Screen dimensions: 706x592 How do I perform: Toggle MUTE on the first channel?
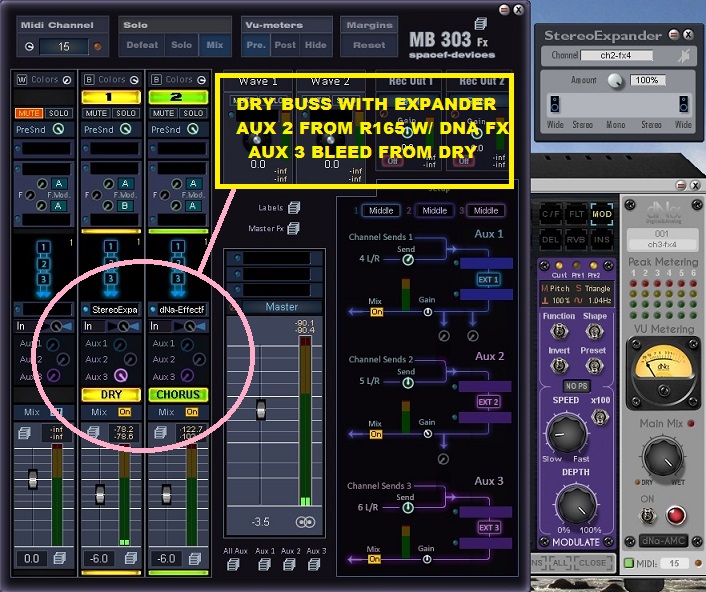[x=29, y=113]
